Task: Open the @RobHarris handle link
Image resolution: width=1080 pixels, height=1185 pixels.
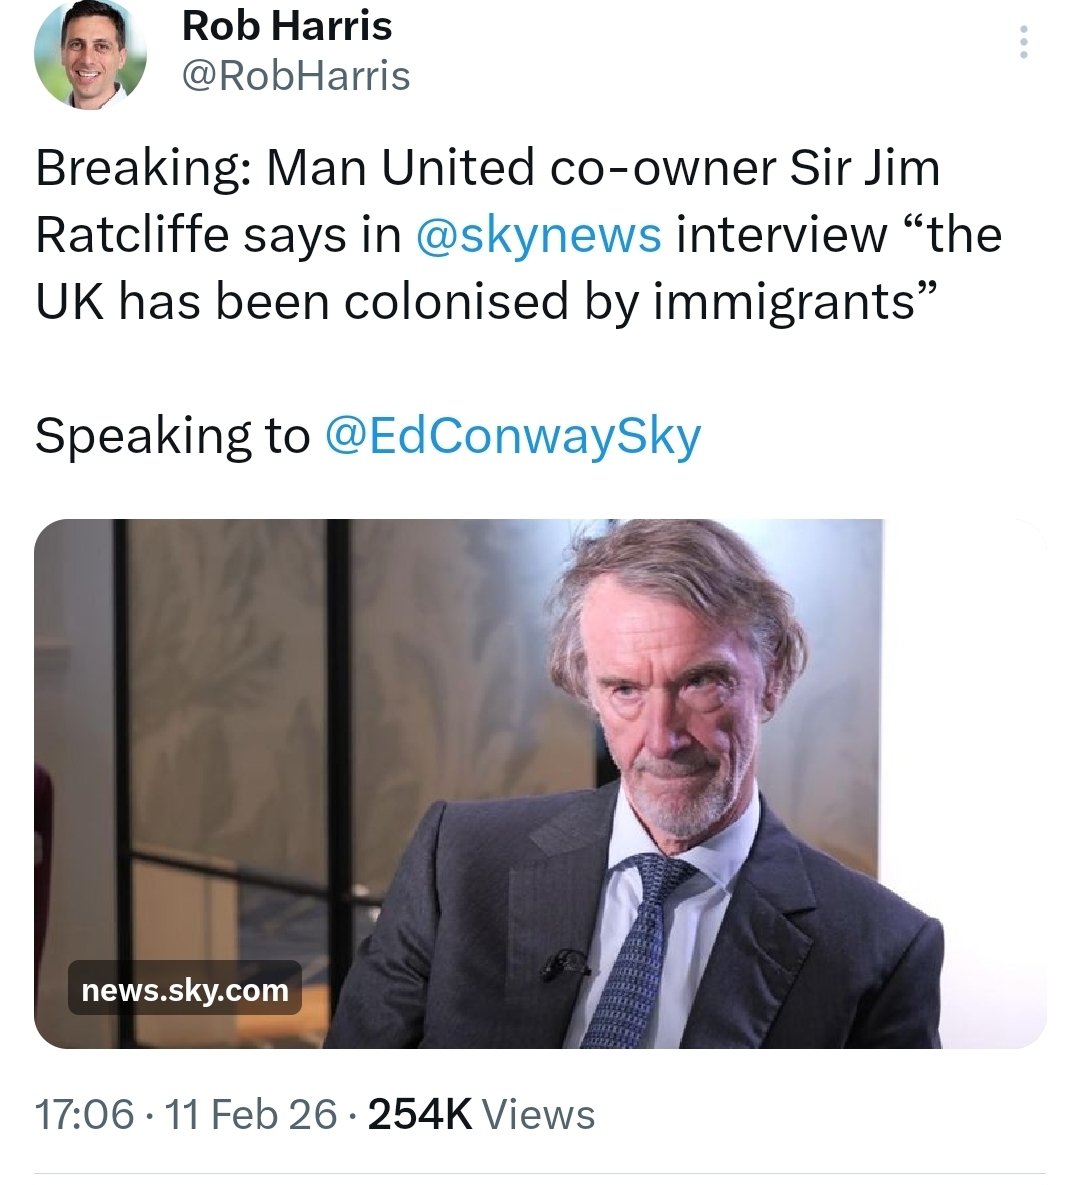Action: tap(296, 76)
